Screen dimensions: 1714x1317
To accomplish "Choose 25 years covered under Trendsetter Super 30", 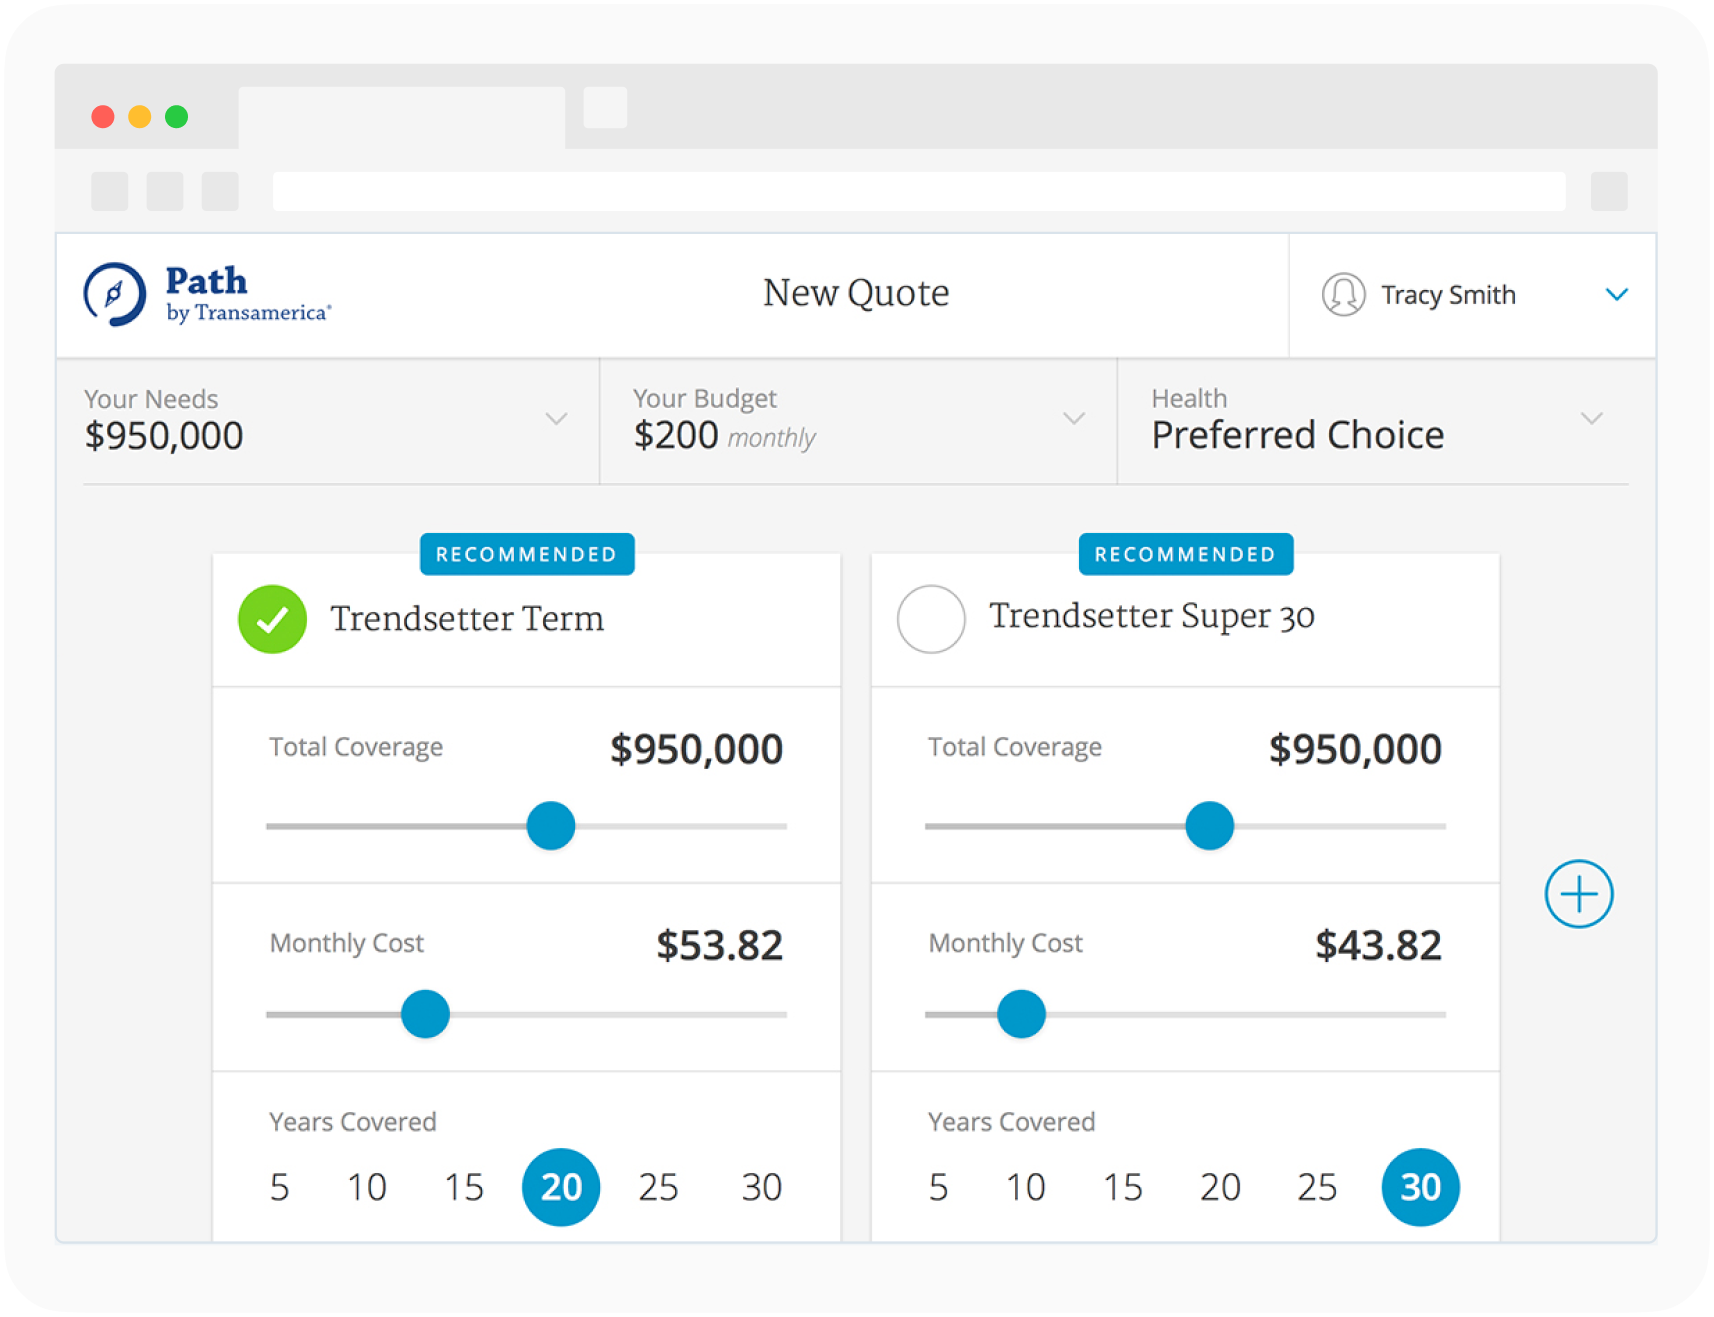I will click(x=1317, y=1187).
